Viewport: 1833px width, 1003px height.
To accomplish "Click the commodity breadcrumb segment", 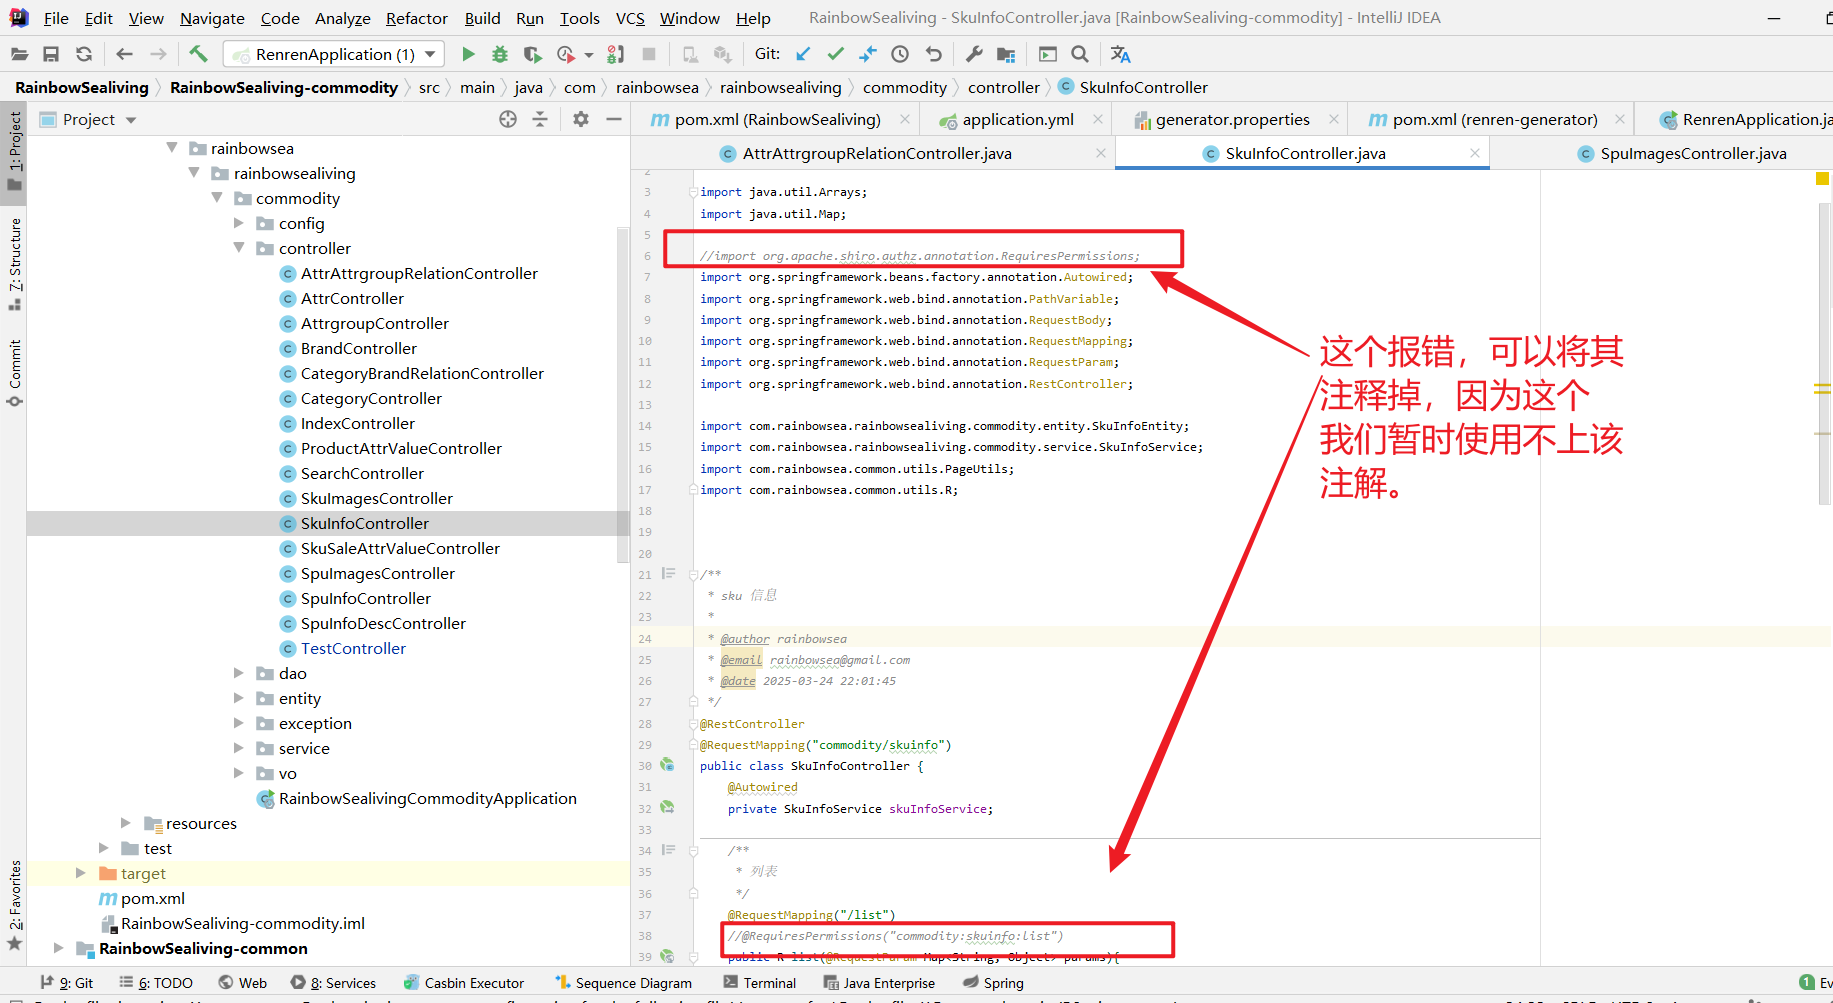I will coord(904,88).
